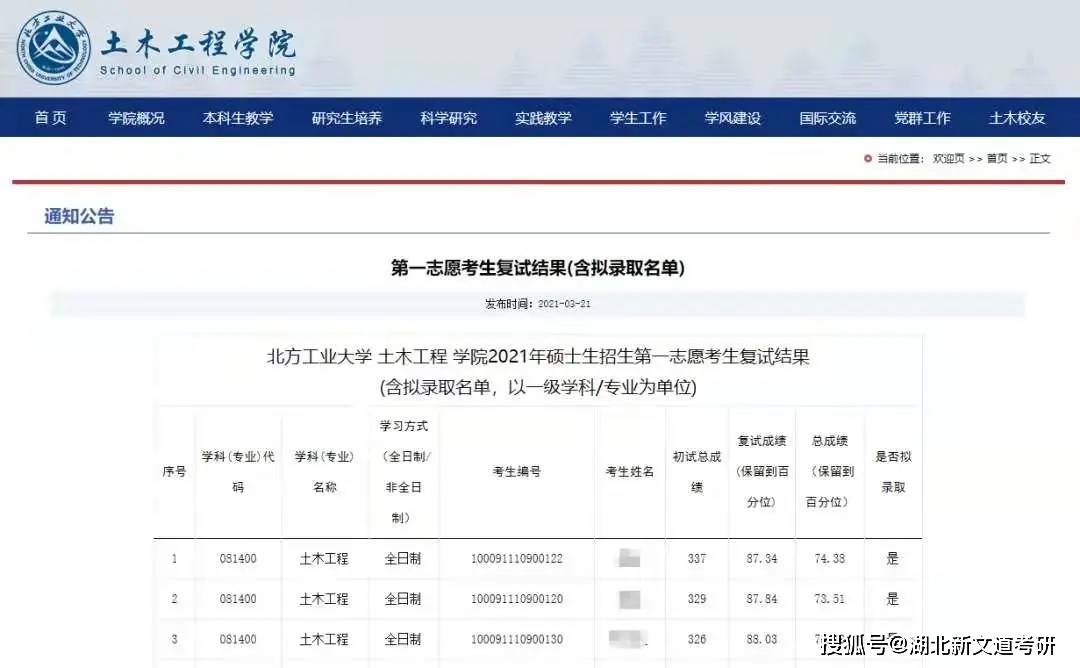1080x668 pixels.
Task: Click the article title 第一志愿考生复试结果
Action: (538, 268)
